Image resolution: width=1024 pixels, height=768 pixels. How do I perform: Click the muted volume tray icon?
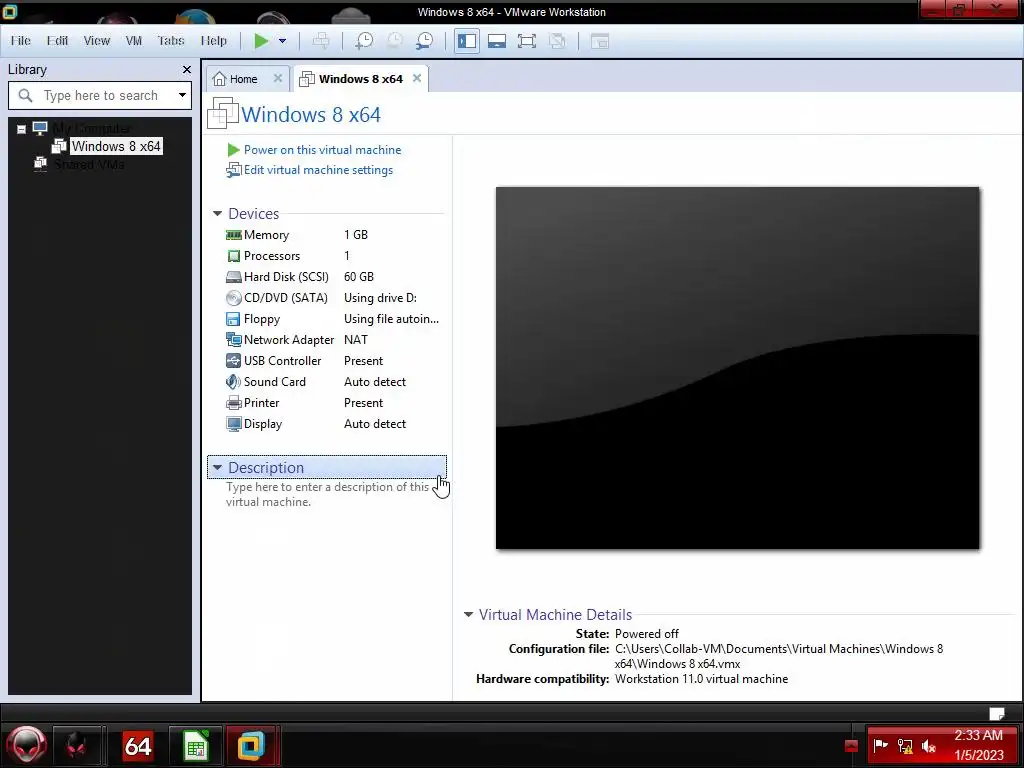click(929, 745)
